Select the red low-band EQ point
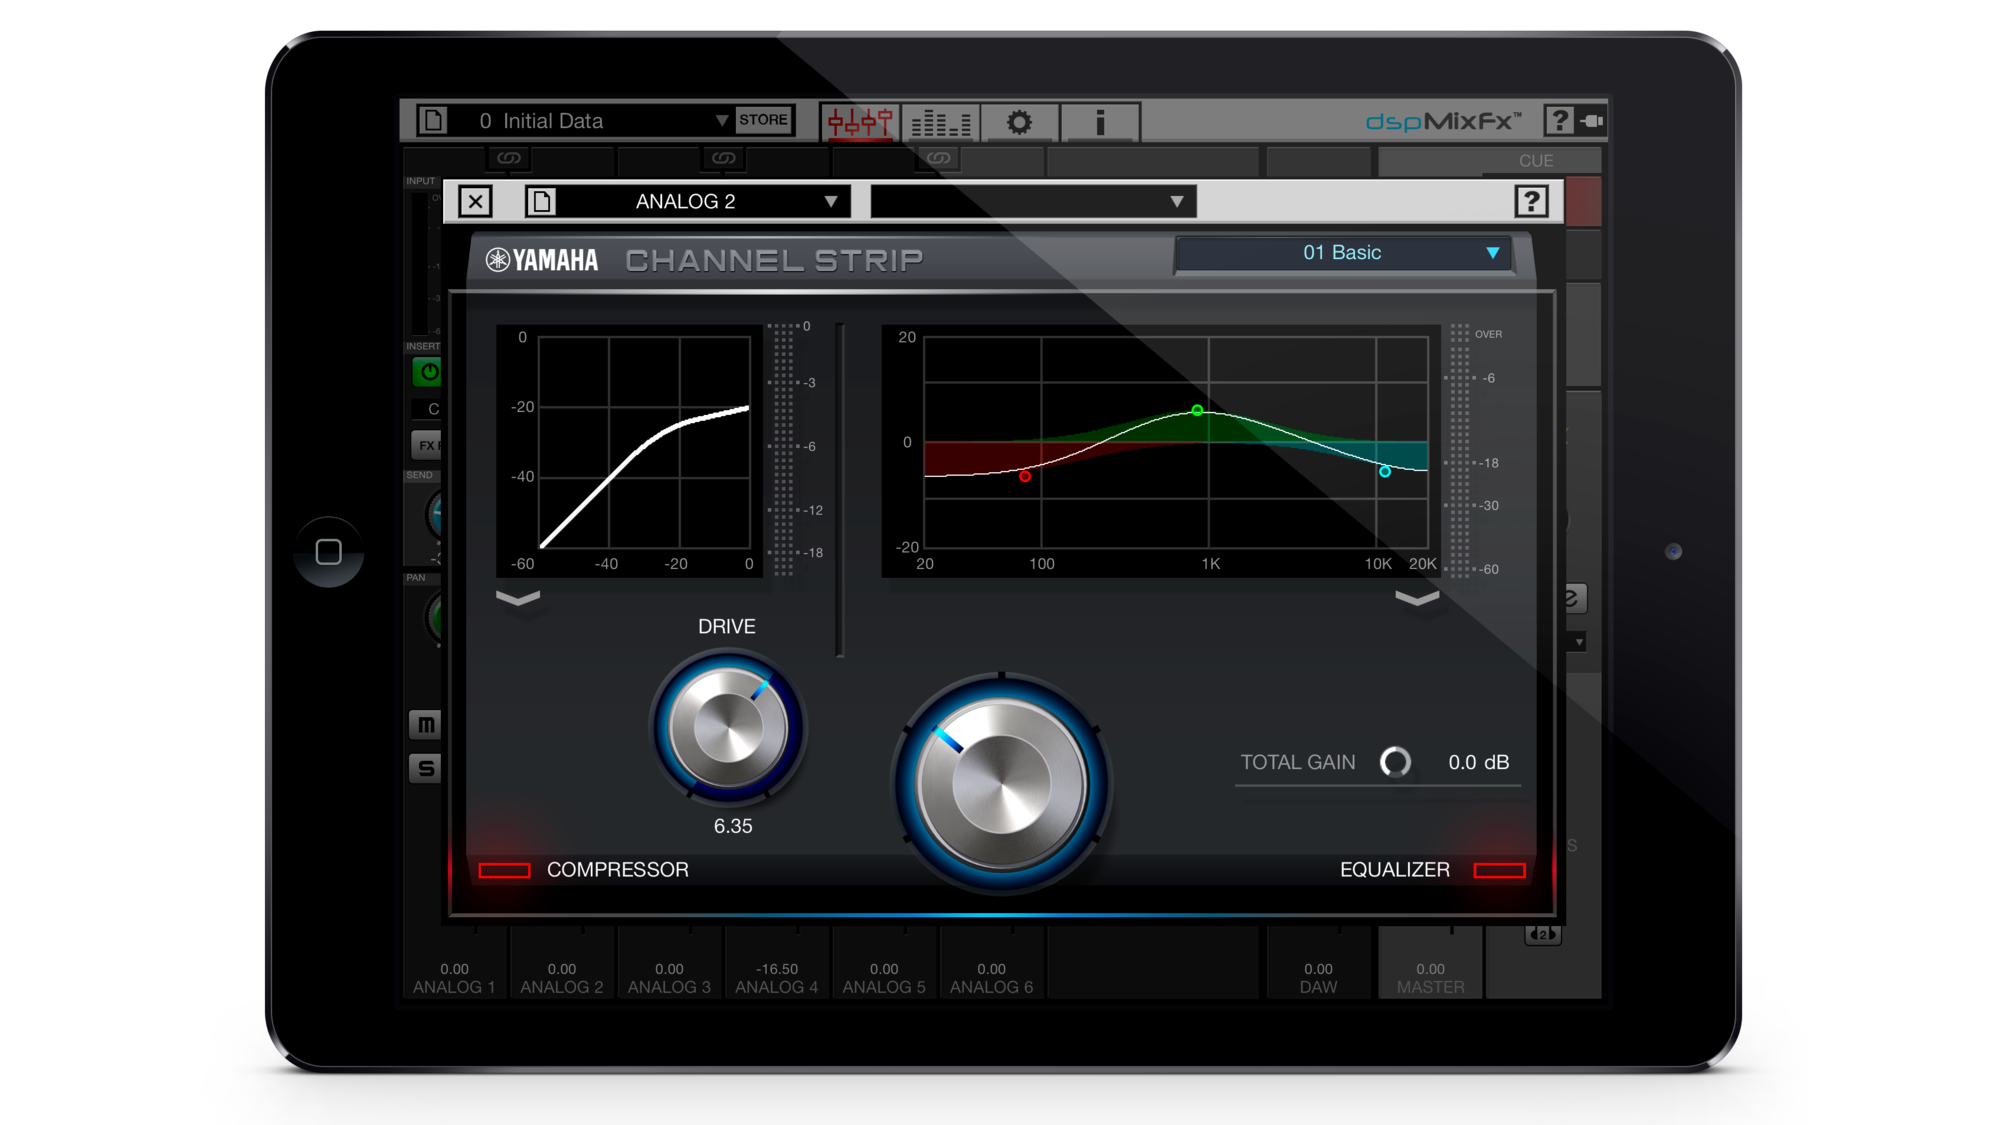2000x1125 pixels. coord(1025,477)
